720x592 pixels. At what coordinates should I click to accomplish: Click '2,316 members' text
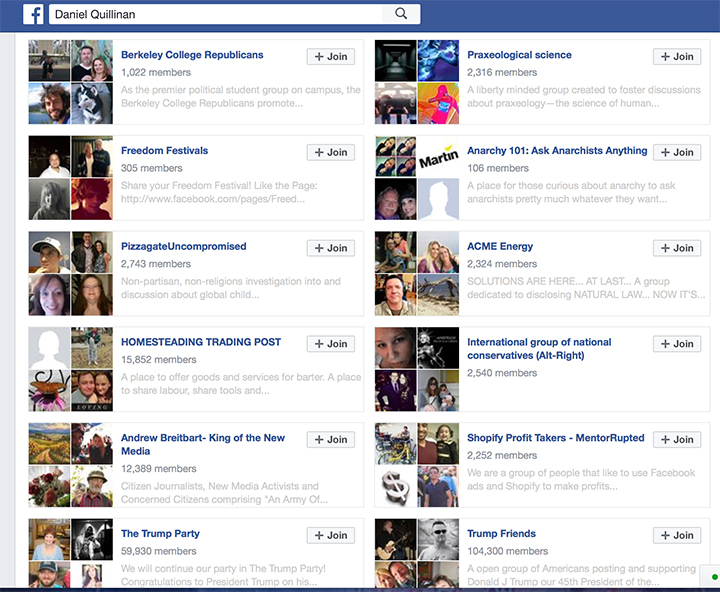coord(502,72)
